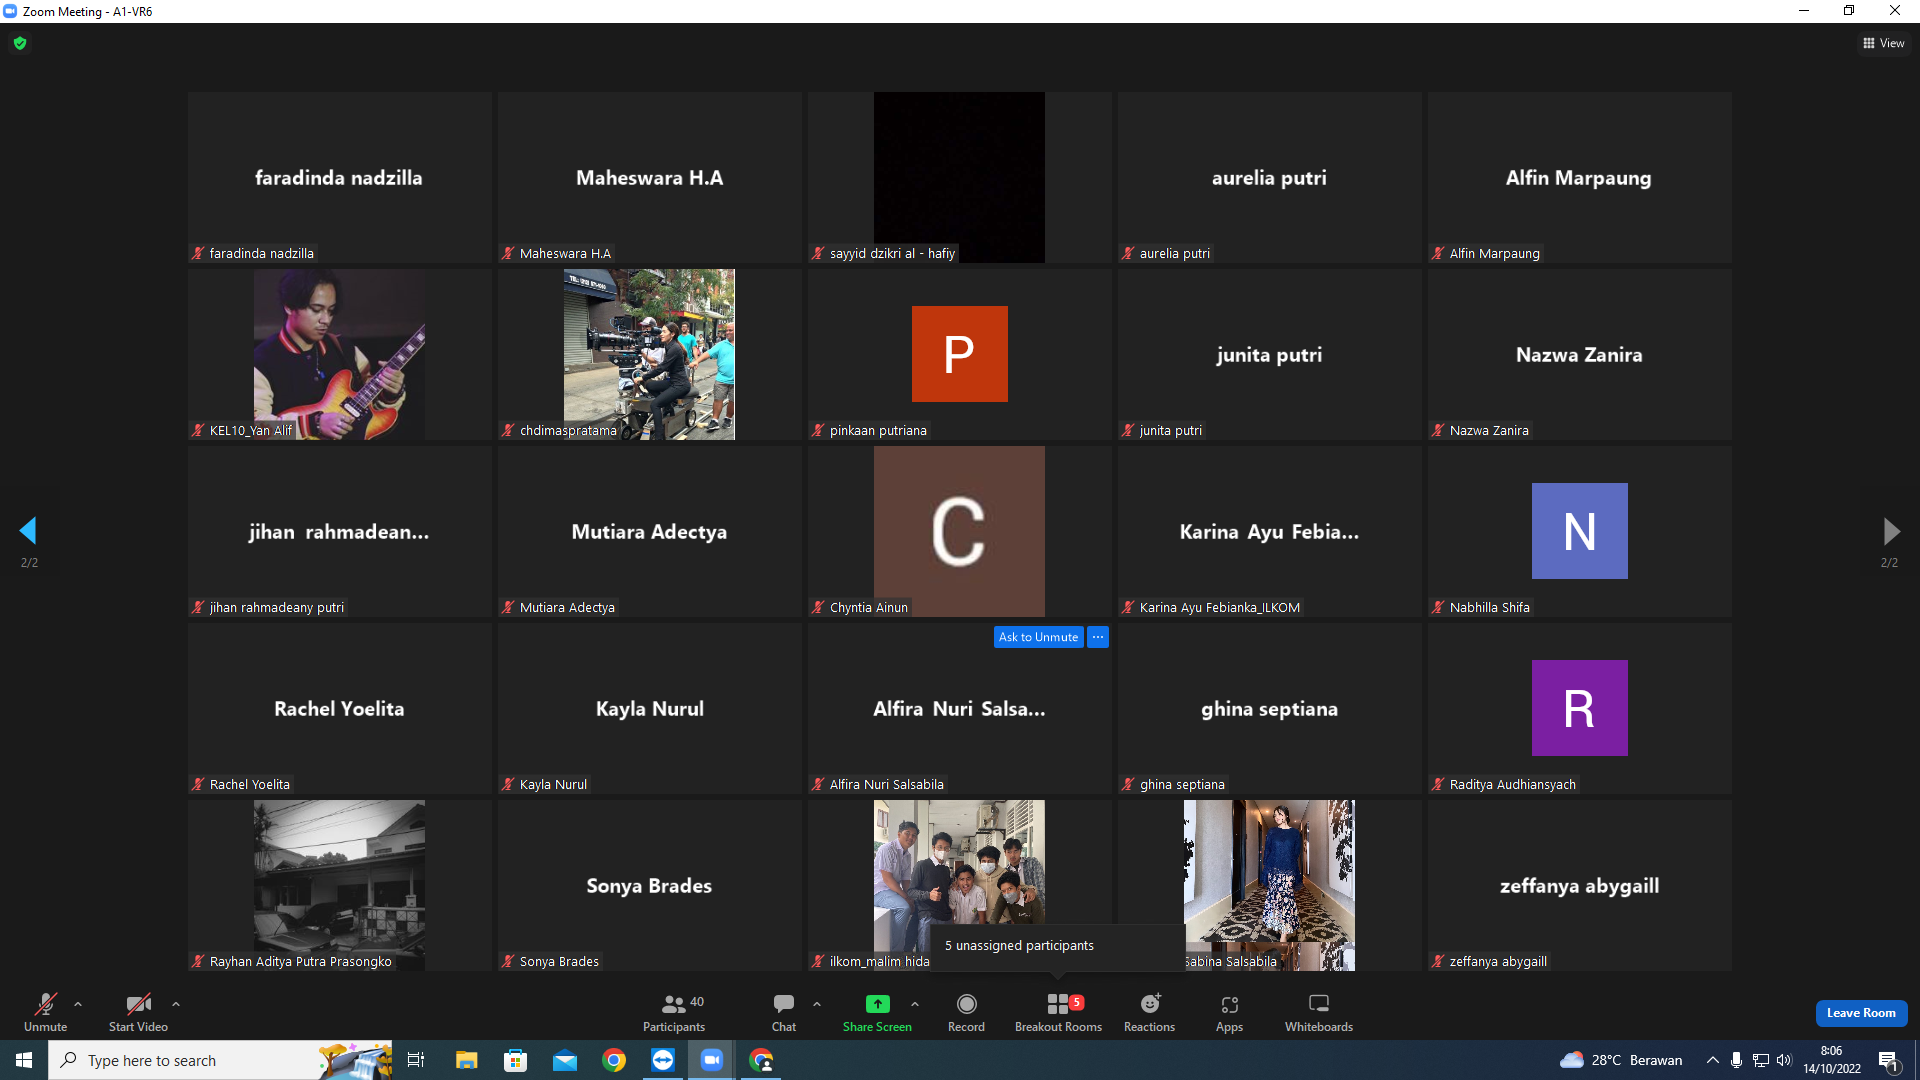The height and width of the screenshot is (1080, 1920).
Task: Open the Mail app from the taskbar
Action: 565,1060
